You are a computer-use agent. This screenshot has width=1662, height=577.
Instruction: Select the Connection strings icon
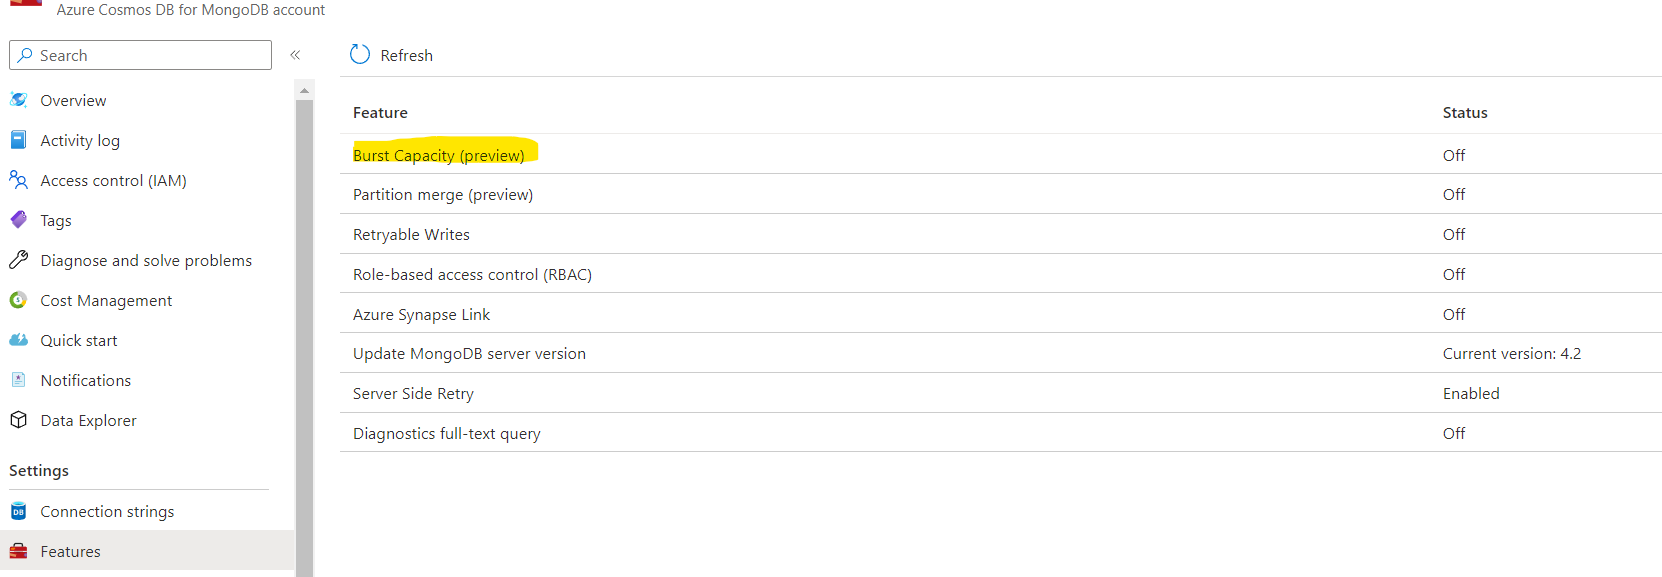pos(18,510)
